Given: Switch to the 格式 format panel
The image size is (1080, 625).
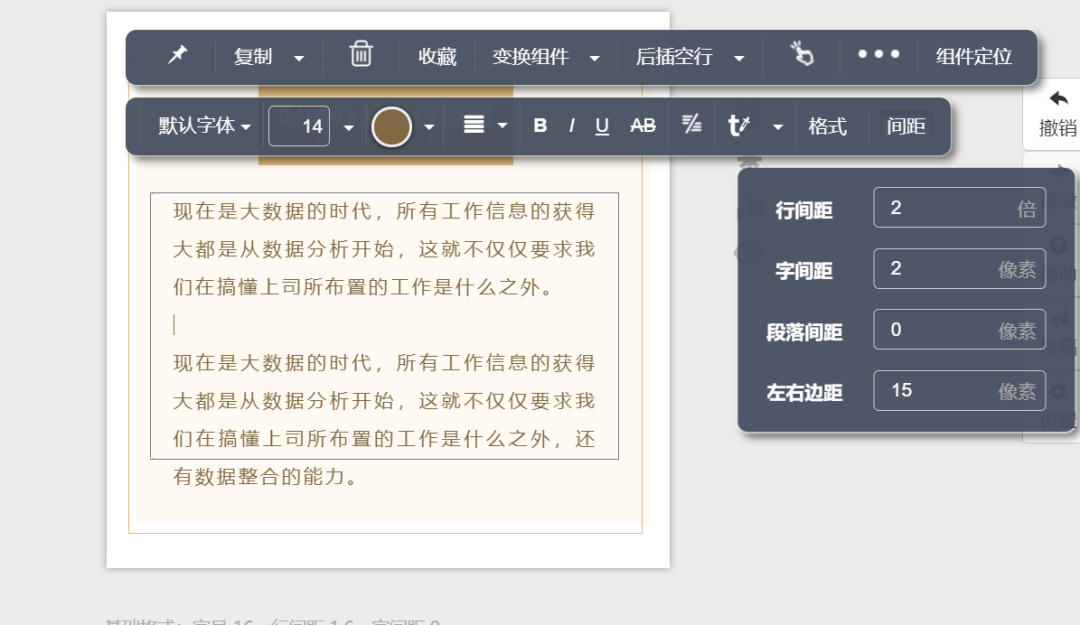Looking at the screenshot, I should point(828,126).
